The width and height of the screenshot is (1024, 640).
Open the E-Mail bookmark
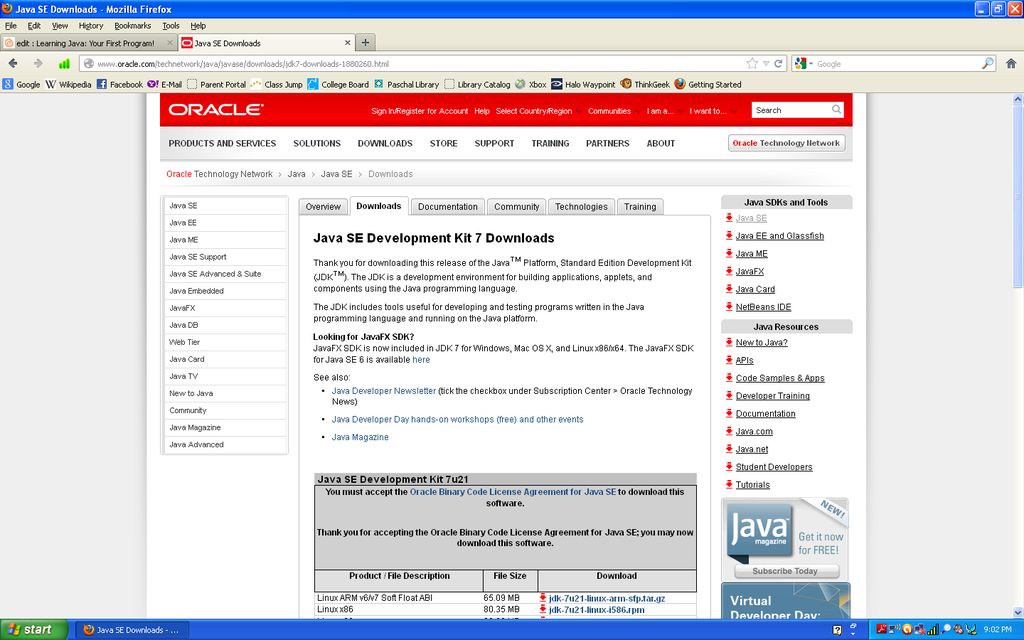tap(165, 84)
